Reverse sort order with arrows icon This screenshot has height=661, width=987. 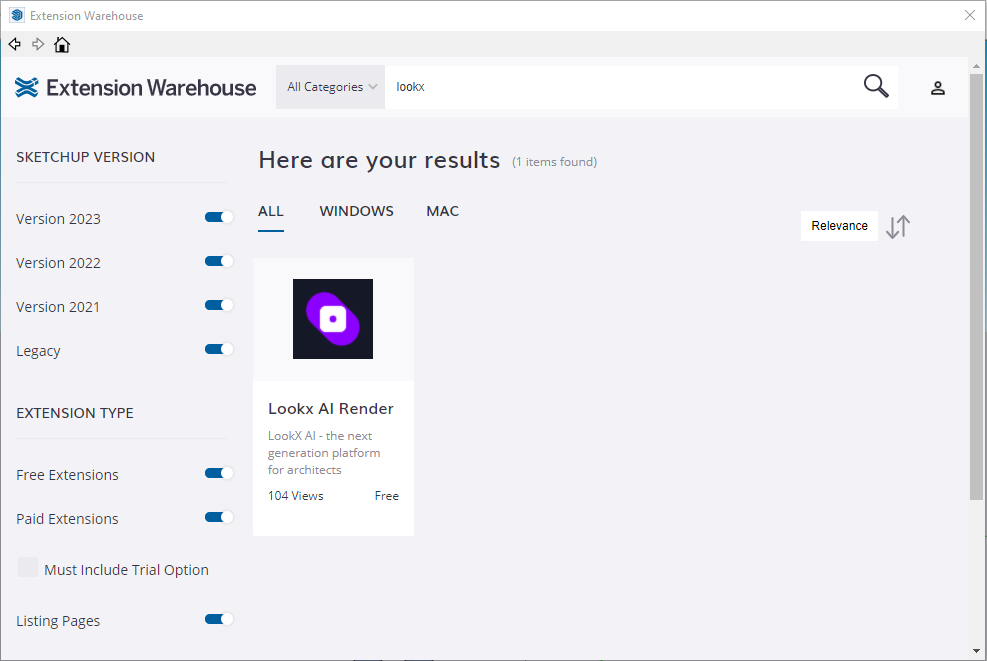pos(898,226)
